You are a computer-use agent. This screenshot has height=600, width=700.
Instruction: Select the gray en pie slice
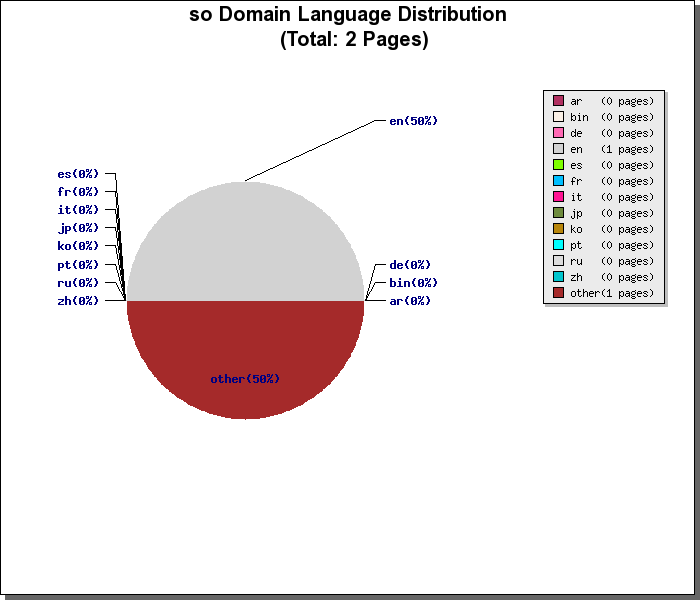pos(245,241)
